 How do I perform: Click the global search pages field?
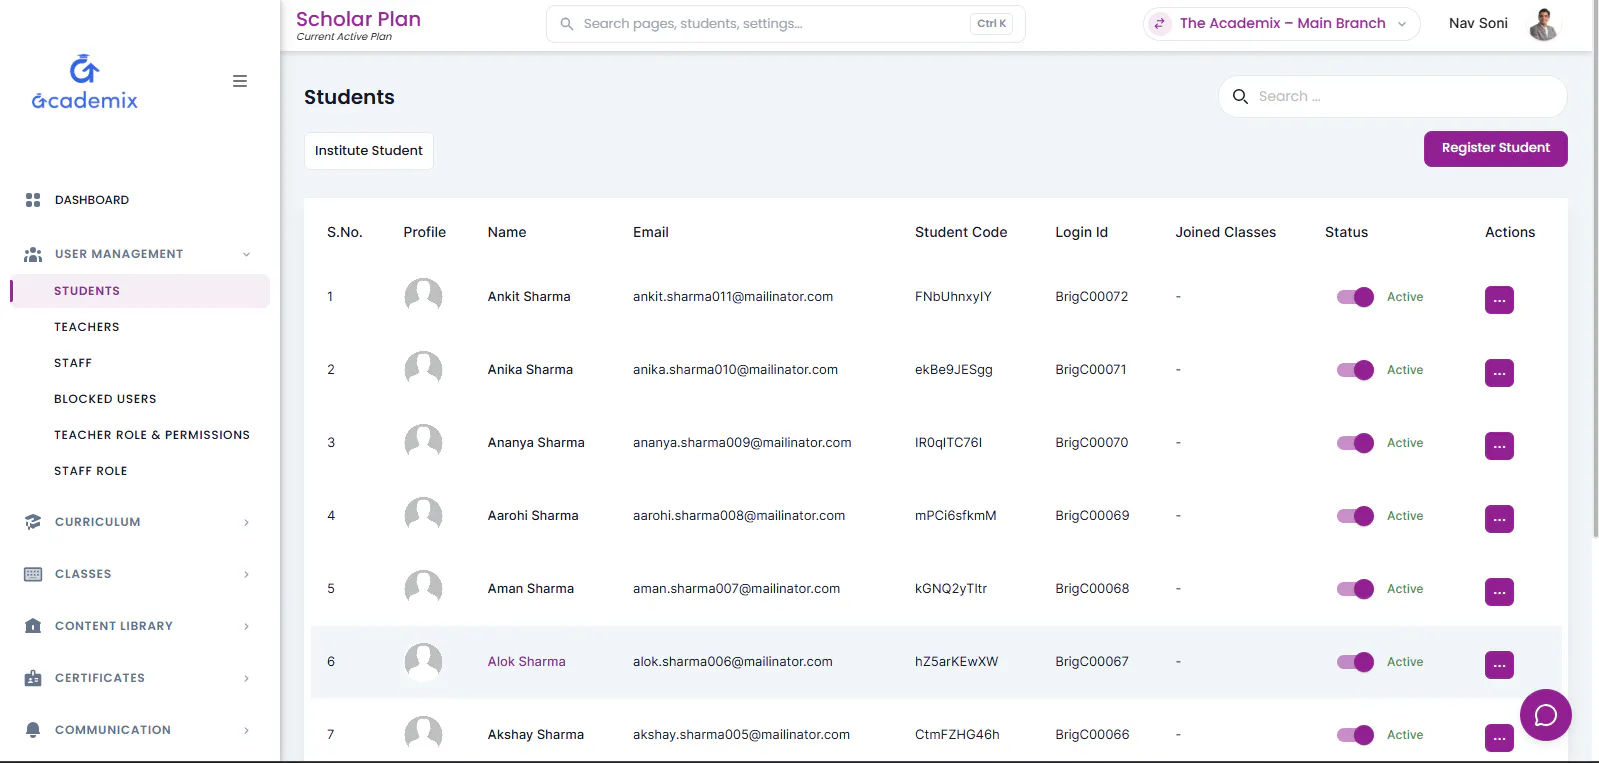[x=786, y=24]
